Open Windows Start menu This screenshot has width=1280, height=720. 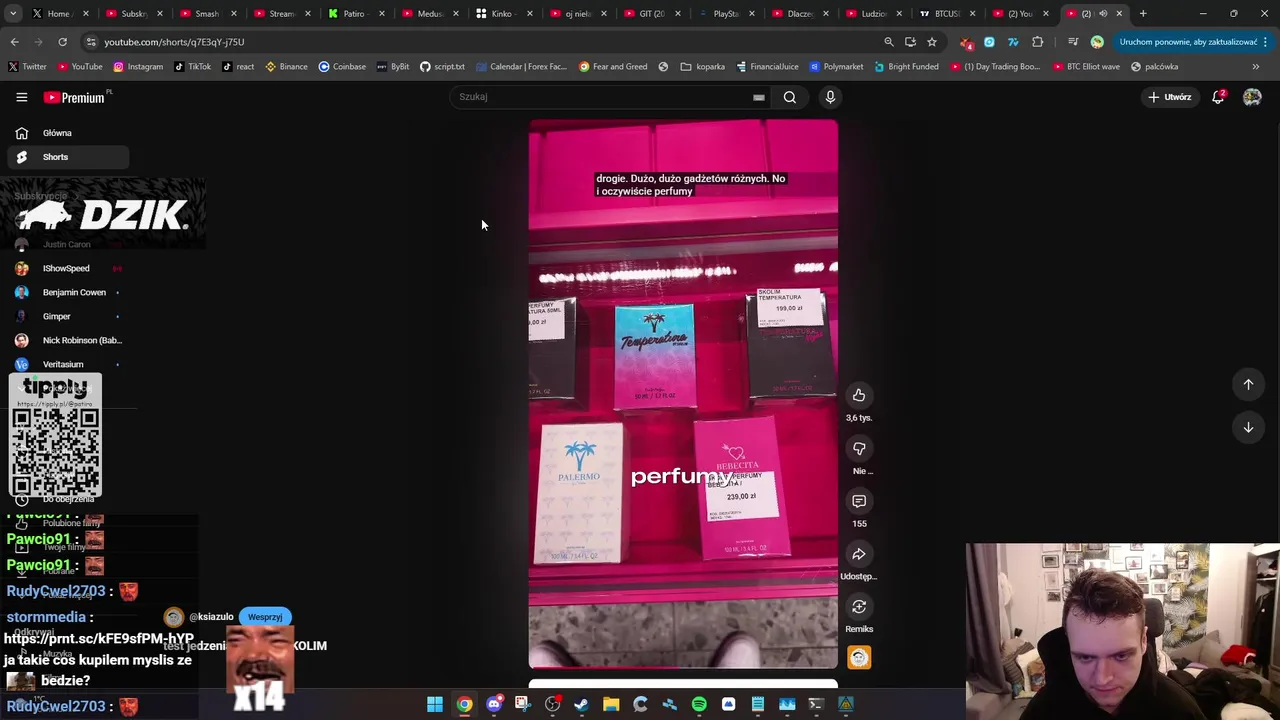tap(435, 704)
